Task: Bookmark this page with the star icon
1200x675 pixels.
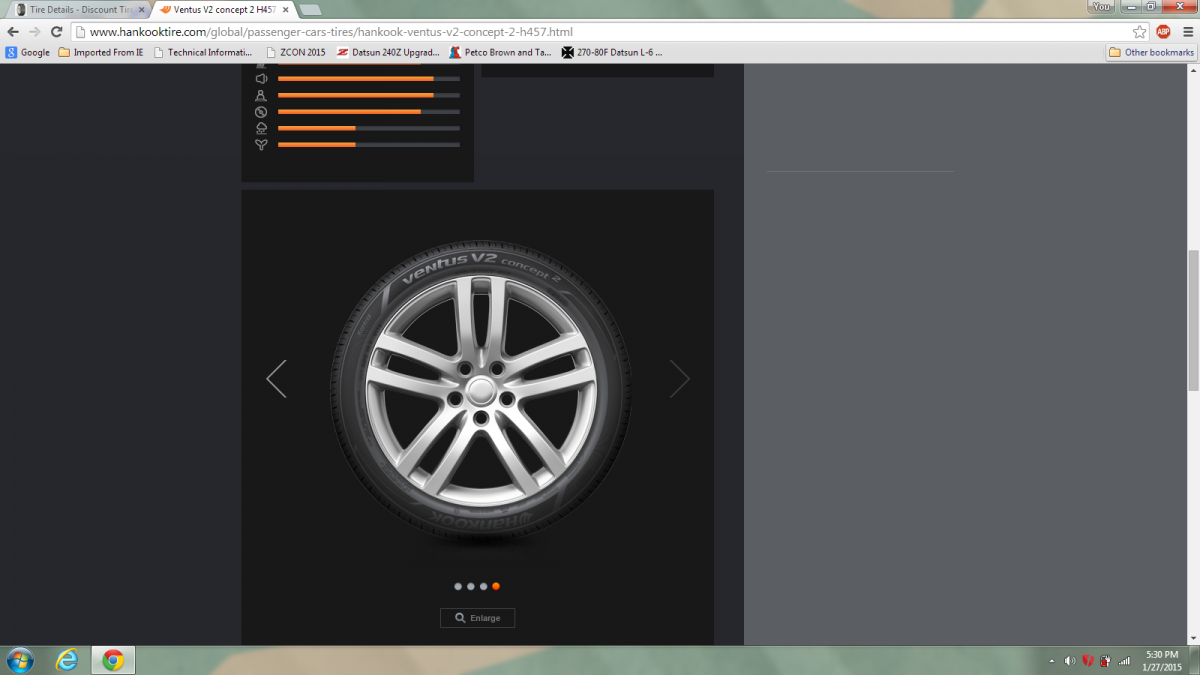Action: coord(1139,32)
